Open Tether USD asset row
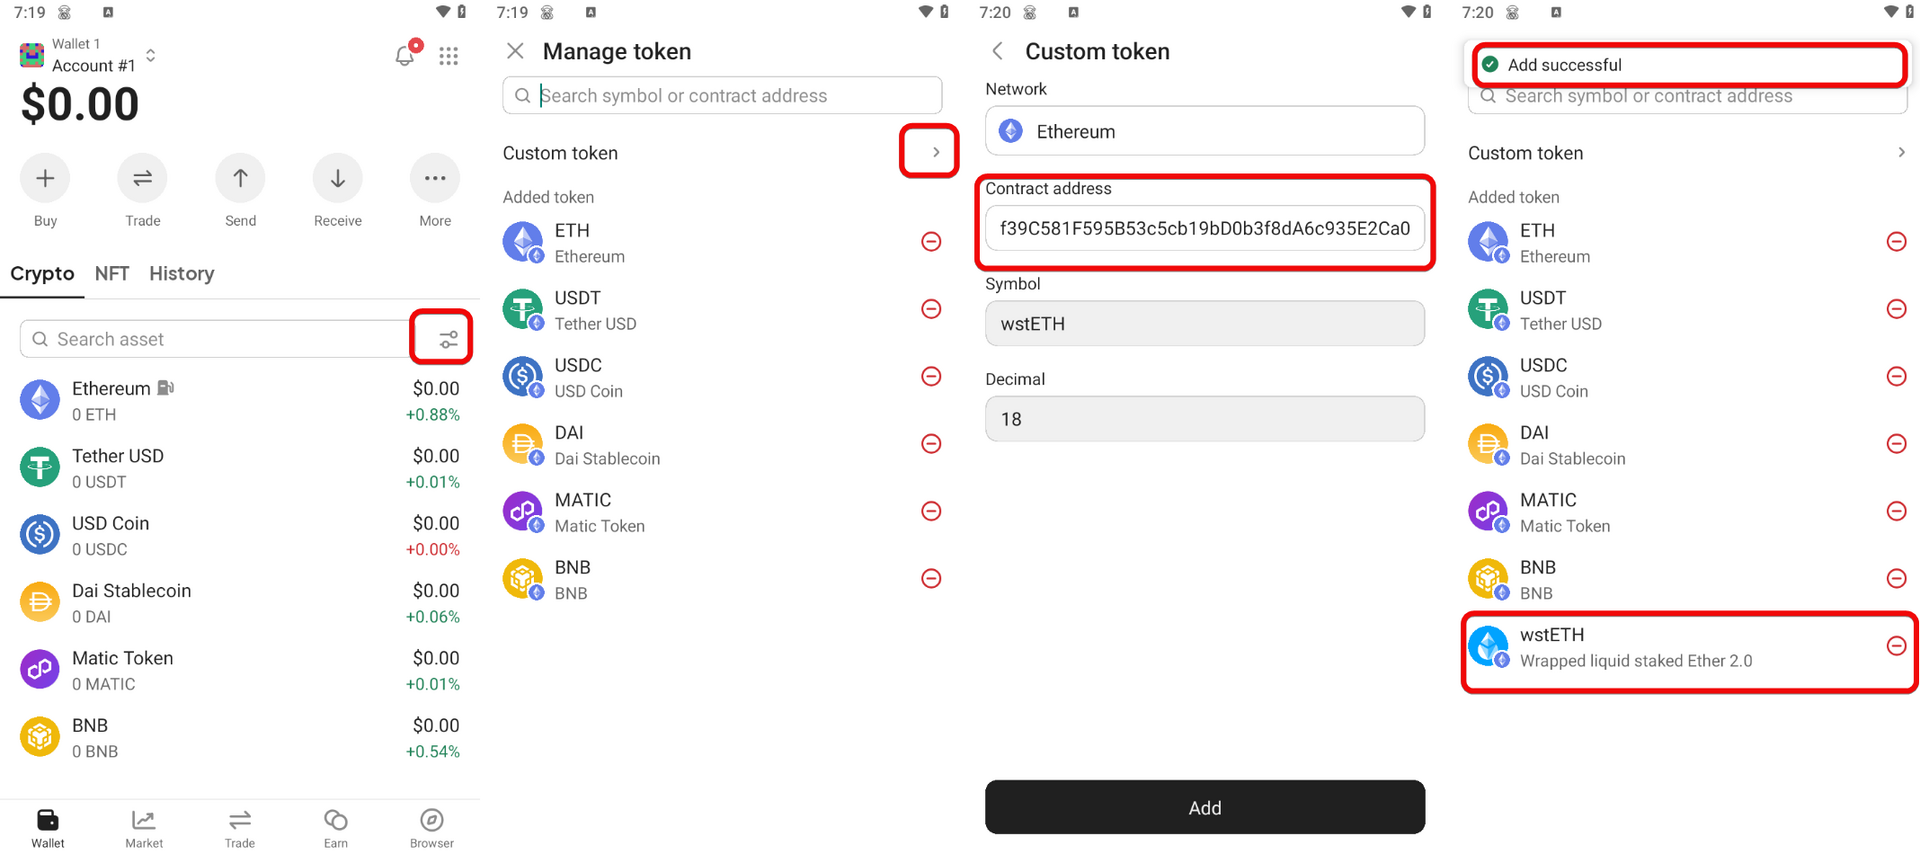The image size is (1920, 854). click(x=240, y=468)
